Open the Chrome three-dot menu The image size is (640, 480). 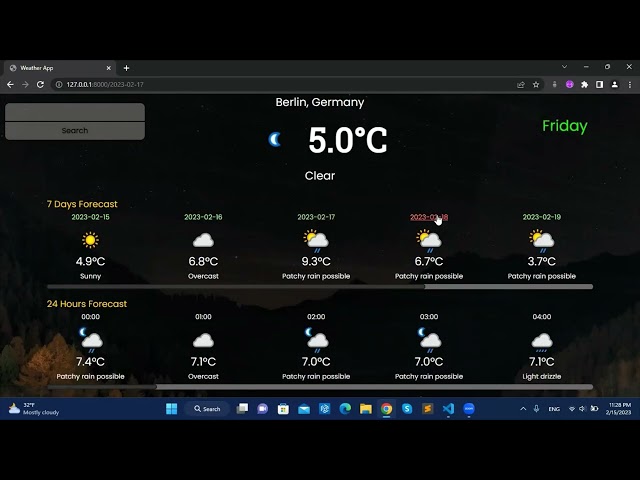(x=630, y=84)
